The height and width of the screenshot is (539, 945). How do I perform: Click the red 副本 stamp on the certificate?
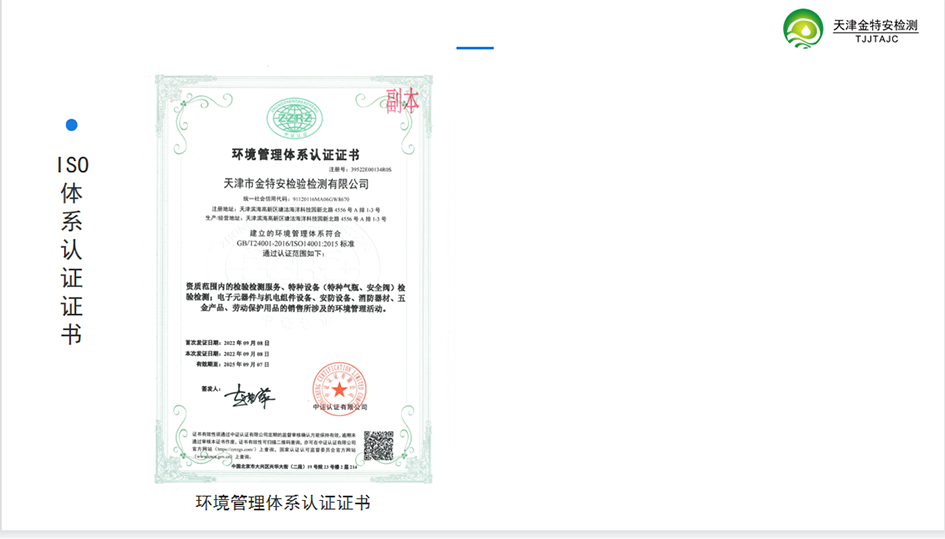click(403, 100)
